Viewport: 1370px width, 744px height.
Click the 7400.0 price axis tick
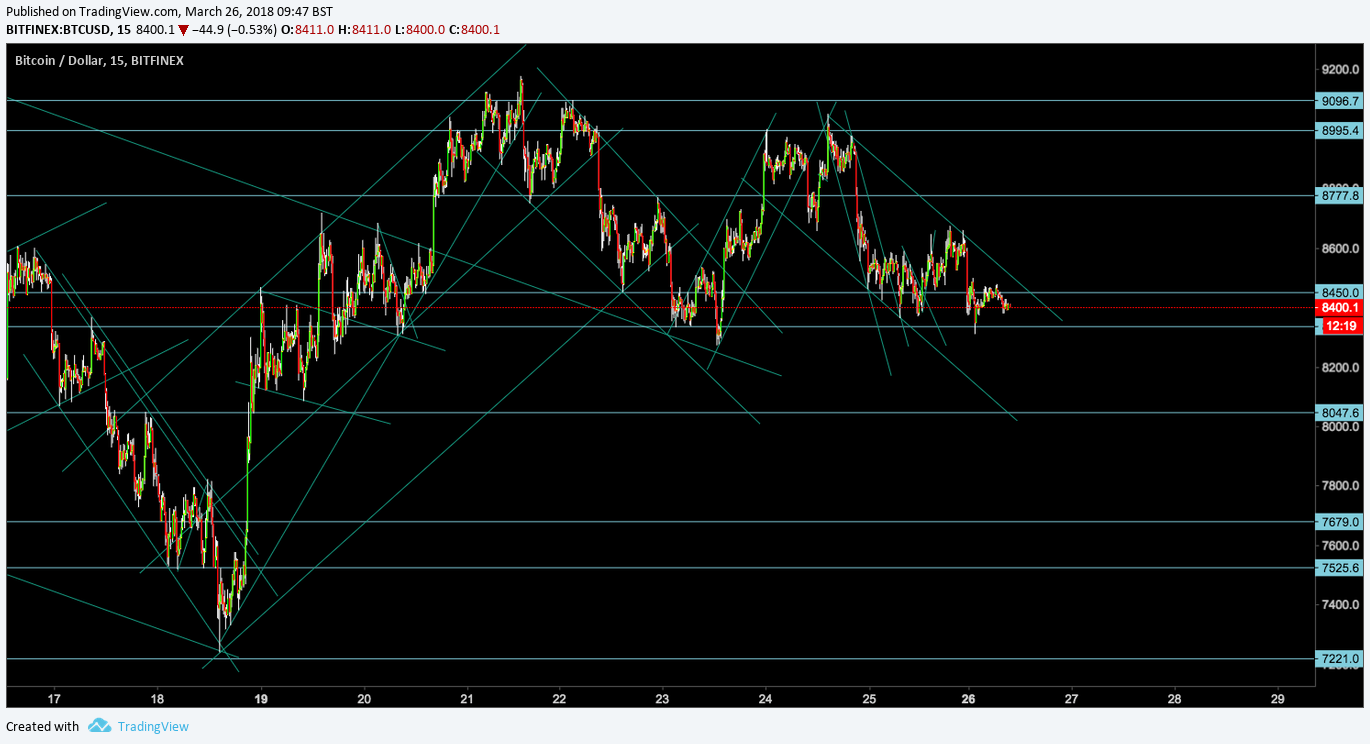1340,605
